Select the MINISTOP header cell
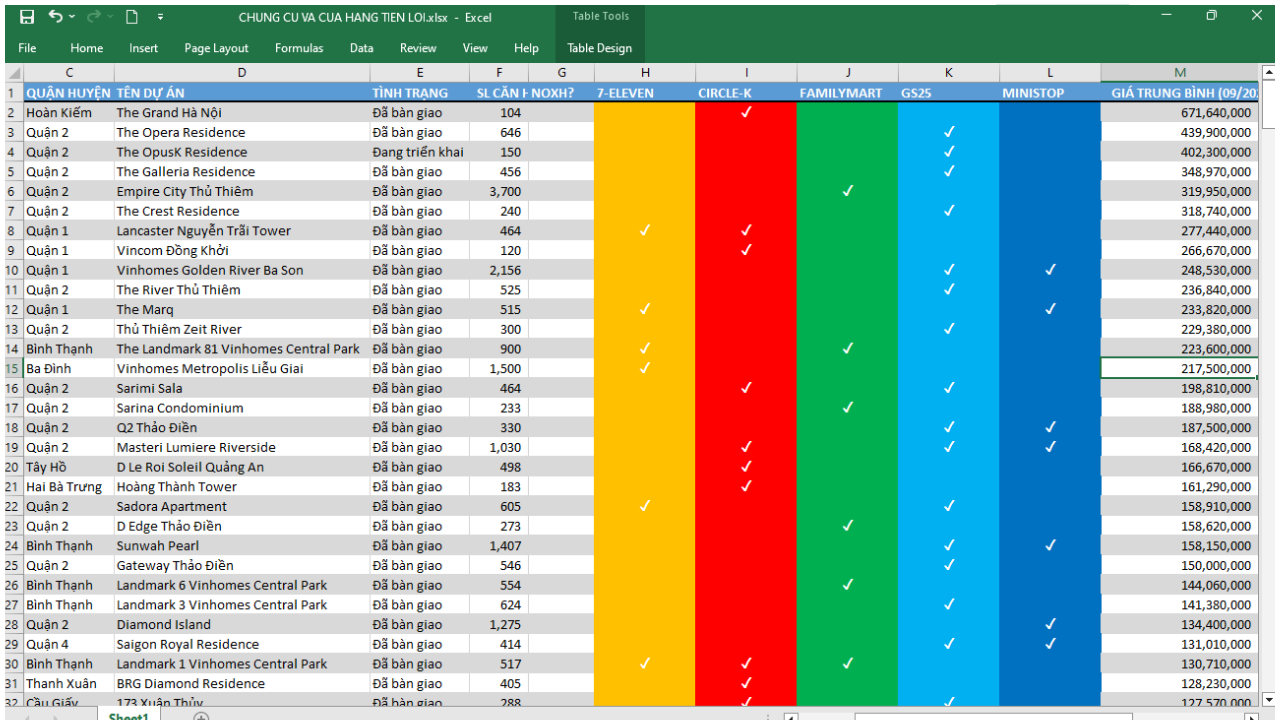Screen dimensions: 1280x720 [1050, 93]
